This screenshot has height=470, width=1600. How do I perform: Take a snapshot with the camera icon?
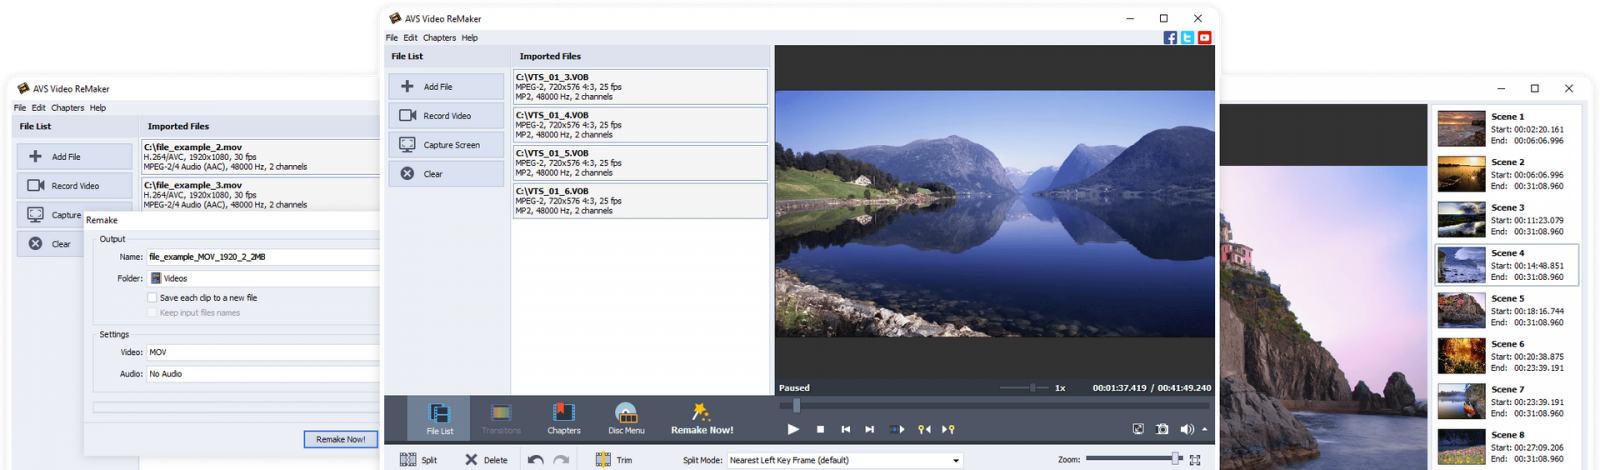(x=1162, y=429)
